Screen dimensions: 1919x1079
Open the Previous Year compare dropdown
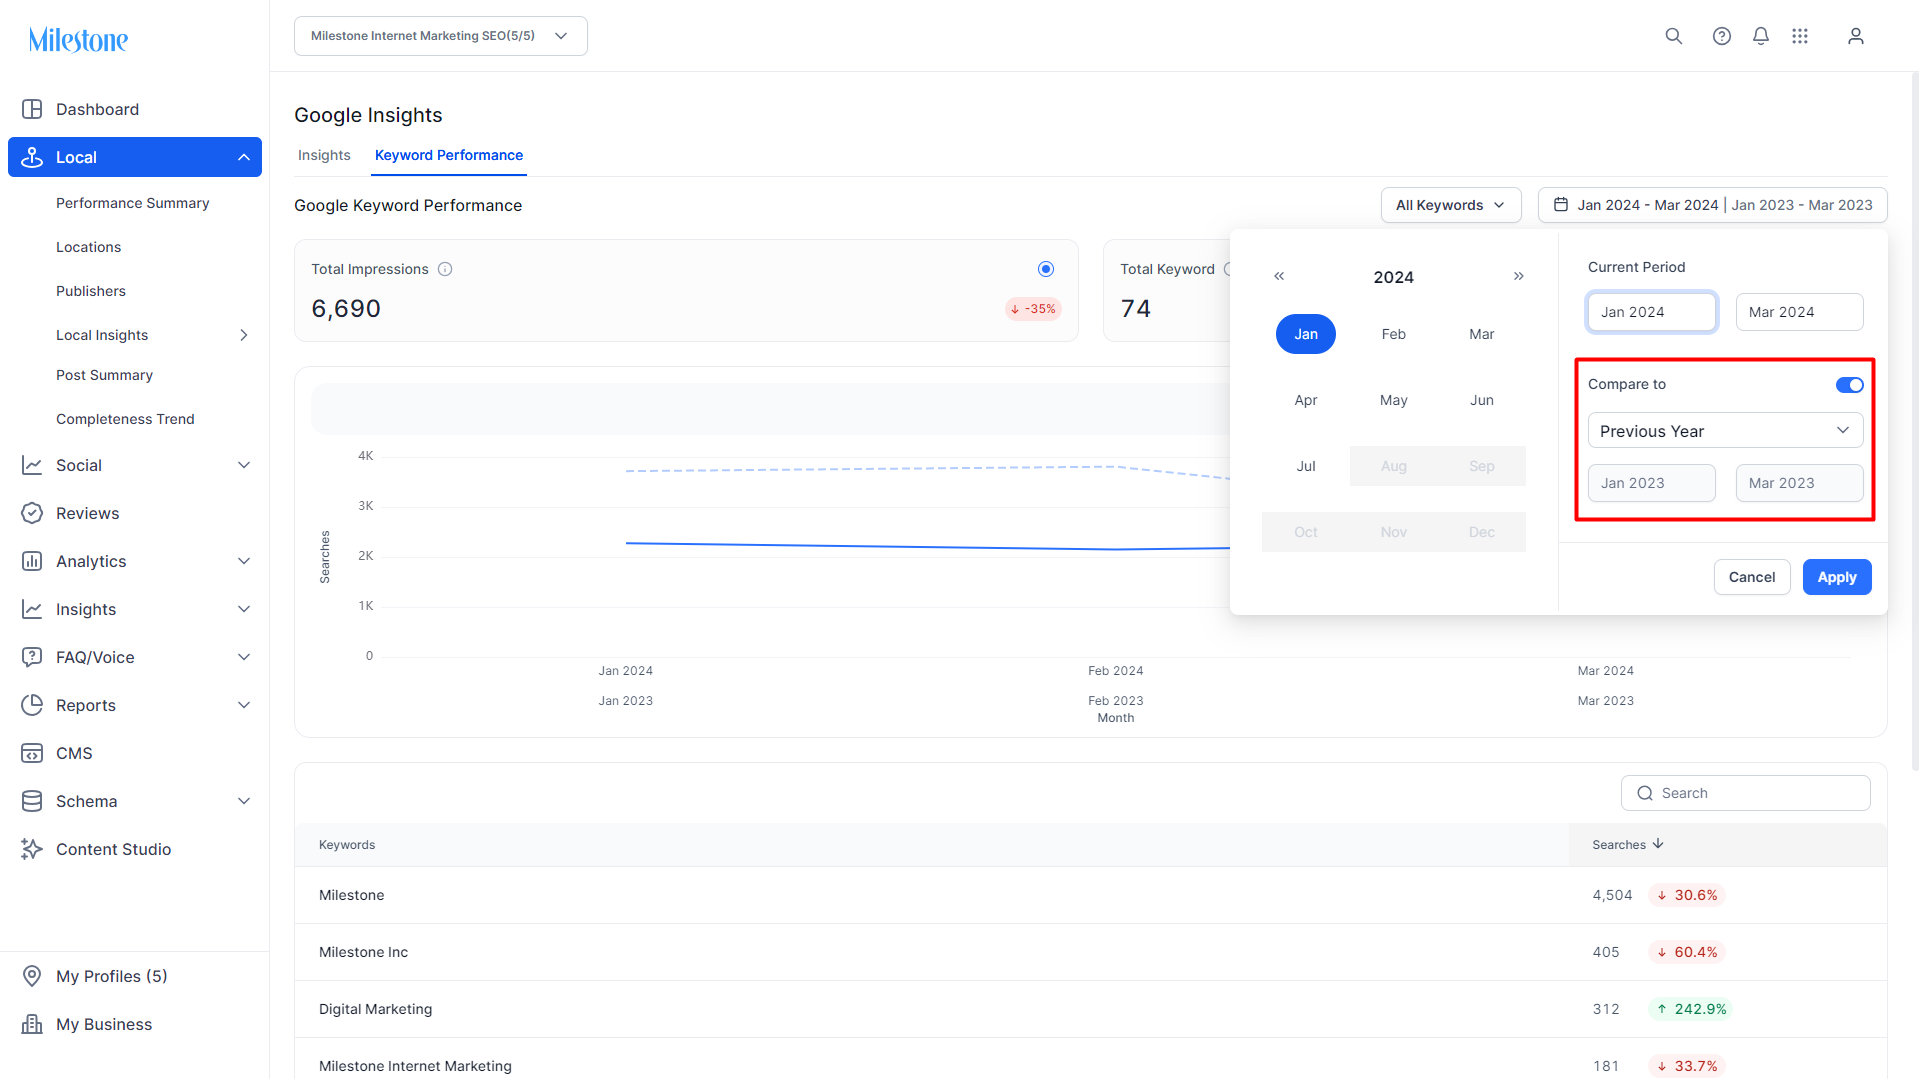(1725, 431)
